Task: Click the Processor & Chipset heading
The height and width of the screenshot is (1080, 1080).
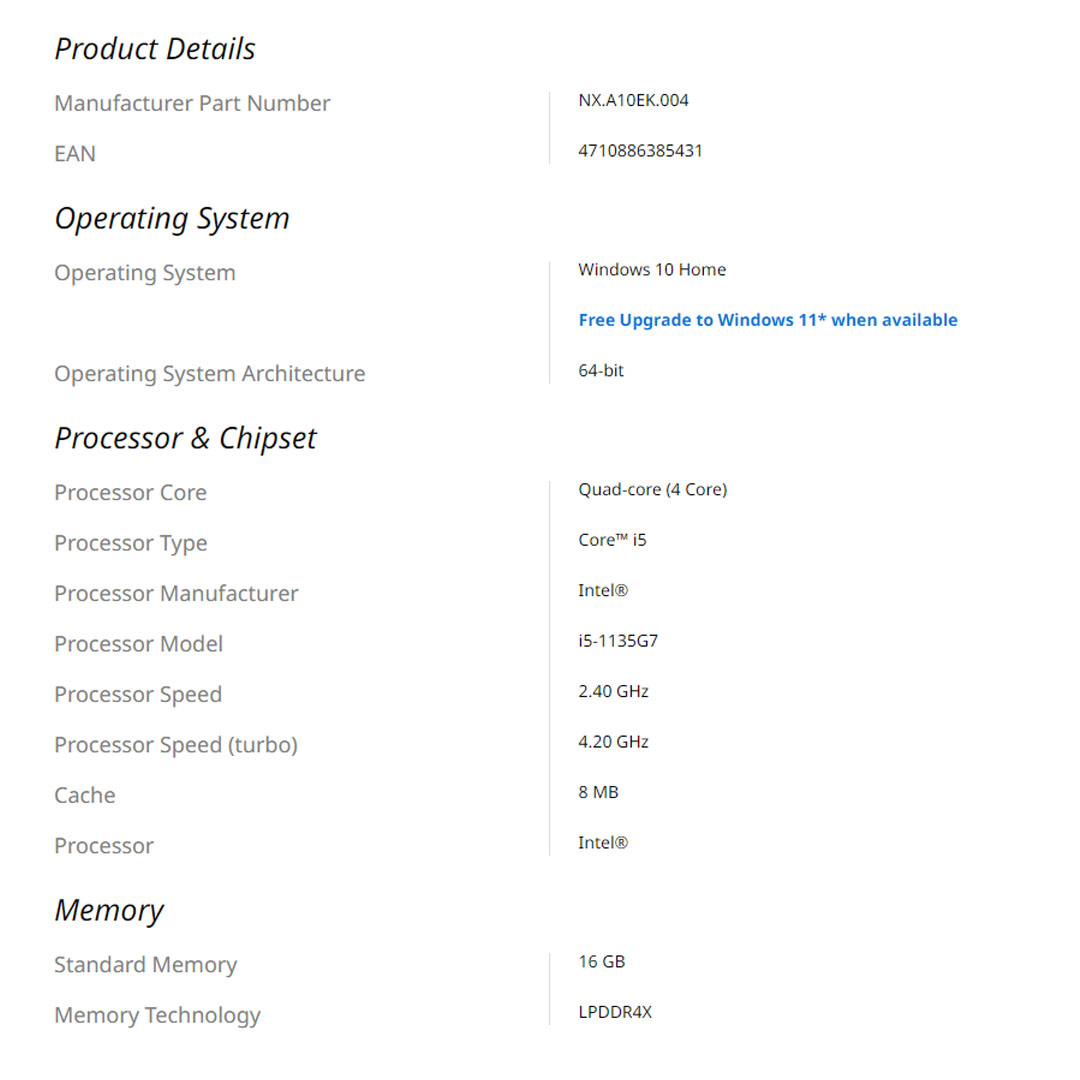Action: [x=185, y=438]
